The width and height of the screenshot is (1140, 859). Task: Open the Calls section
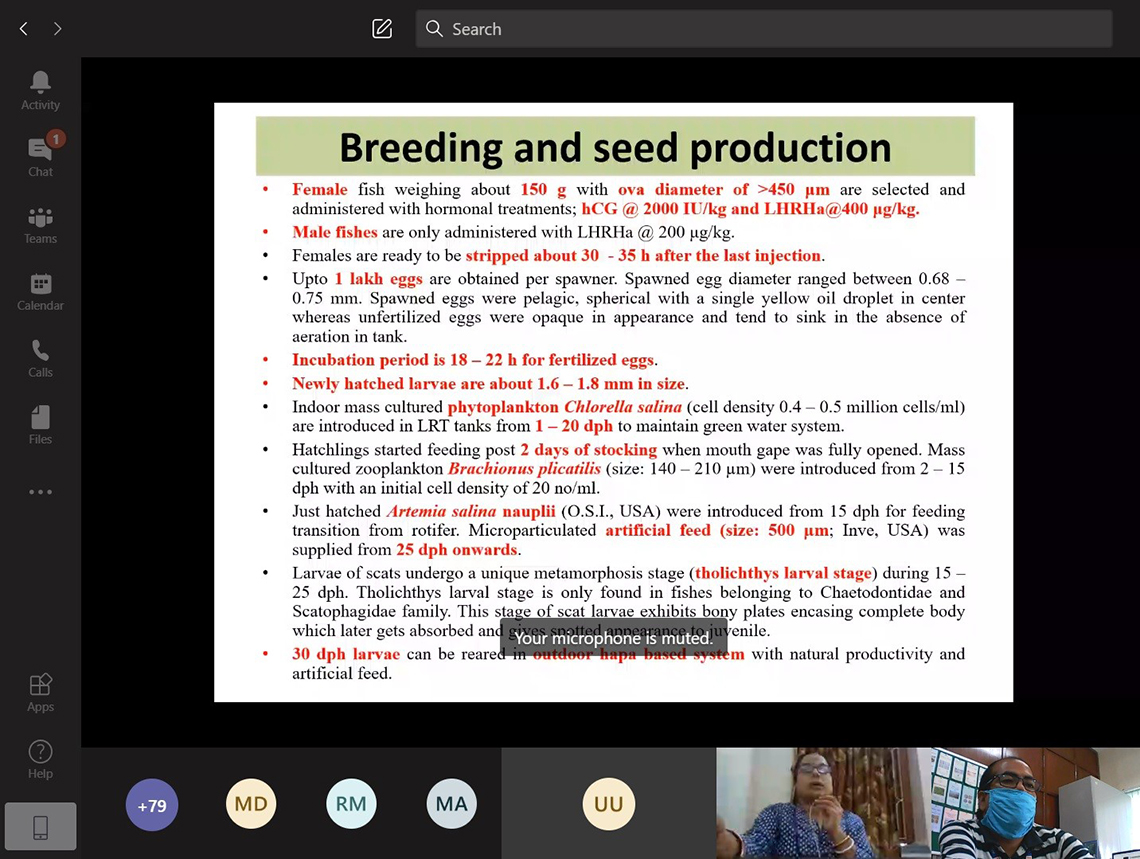(x=40, y=359)
